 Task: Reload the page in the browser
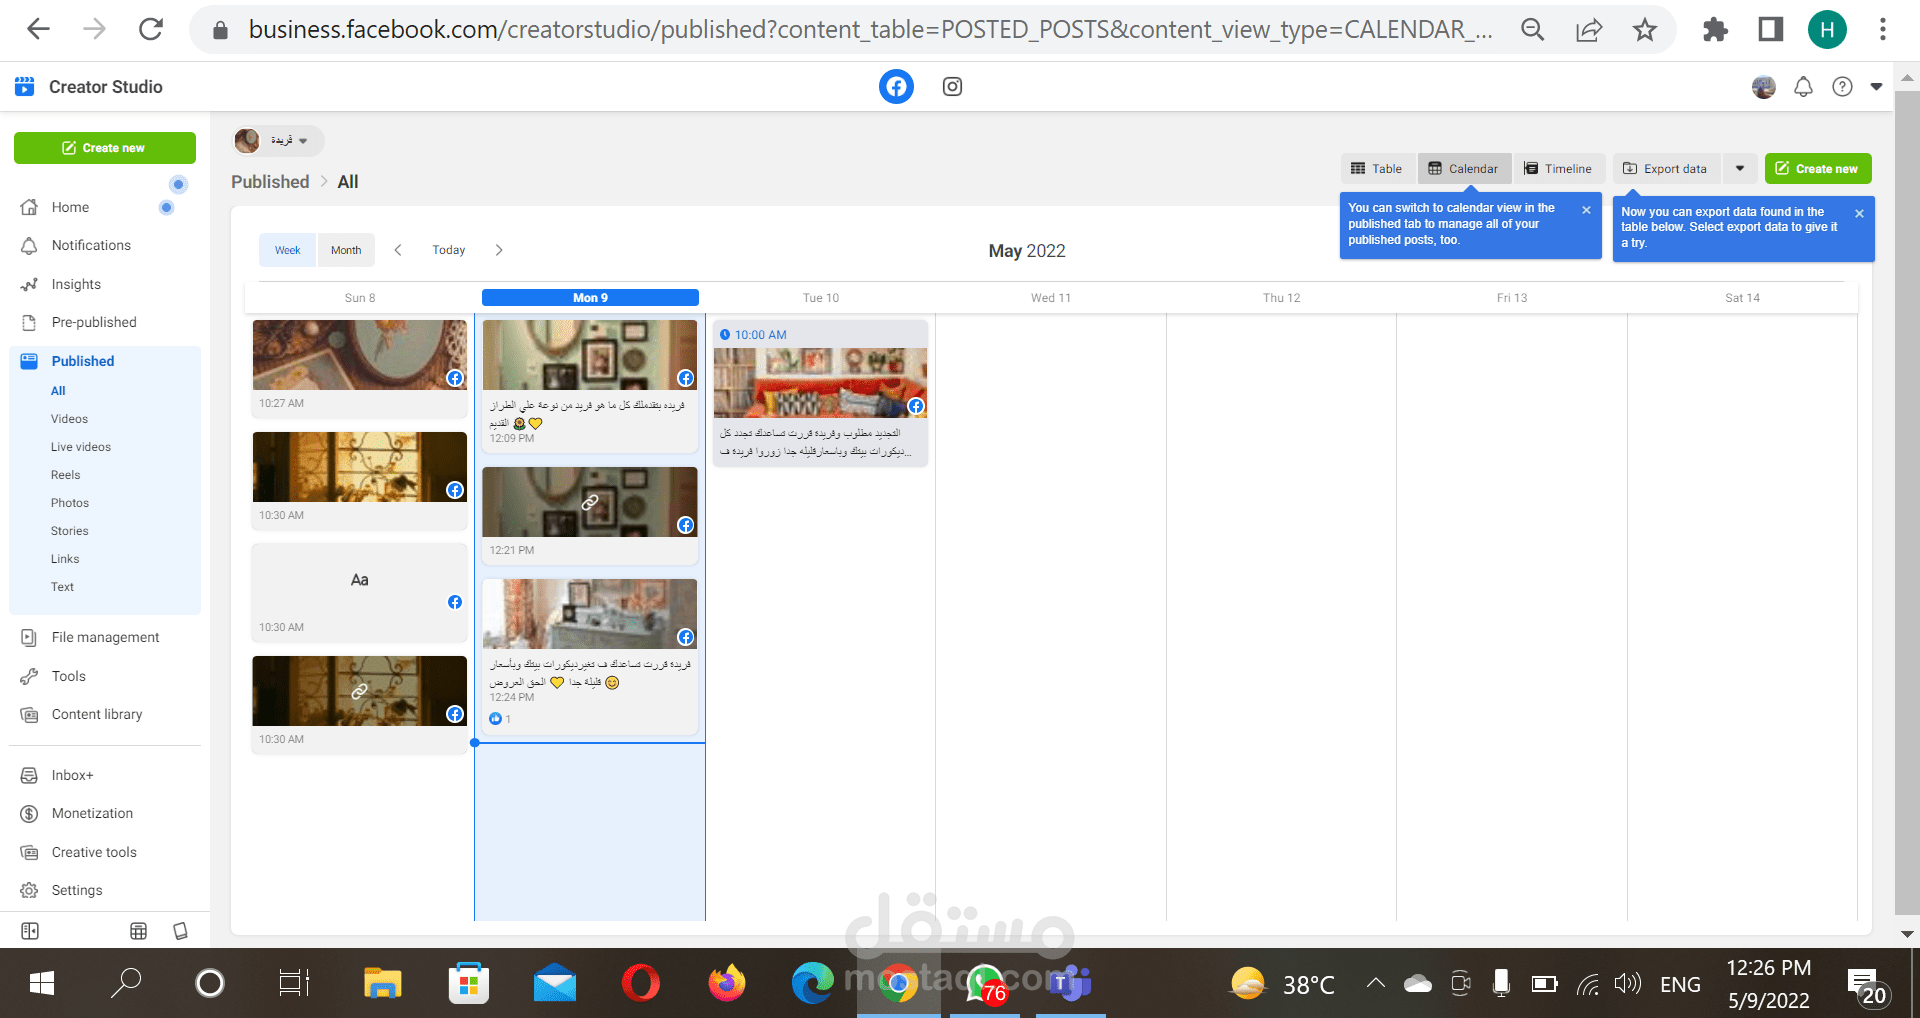click(x=151, y=30)
